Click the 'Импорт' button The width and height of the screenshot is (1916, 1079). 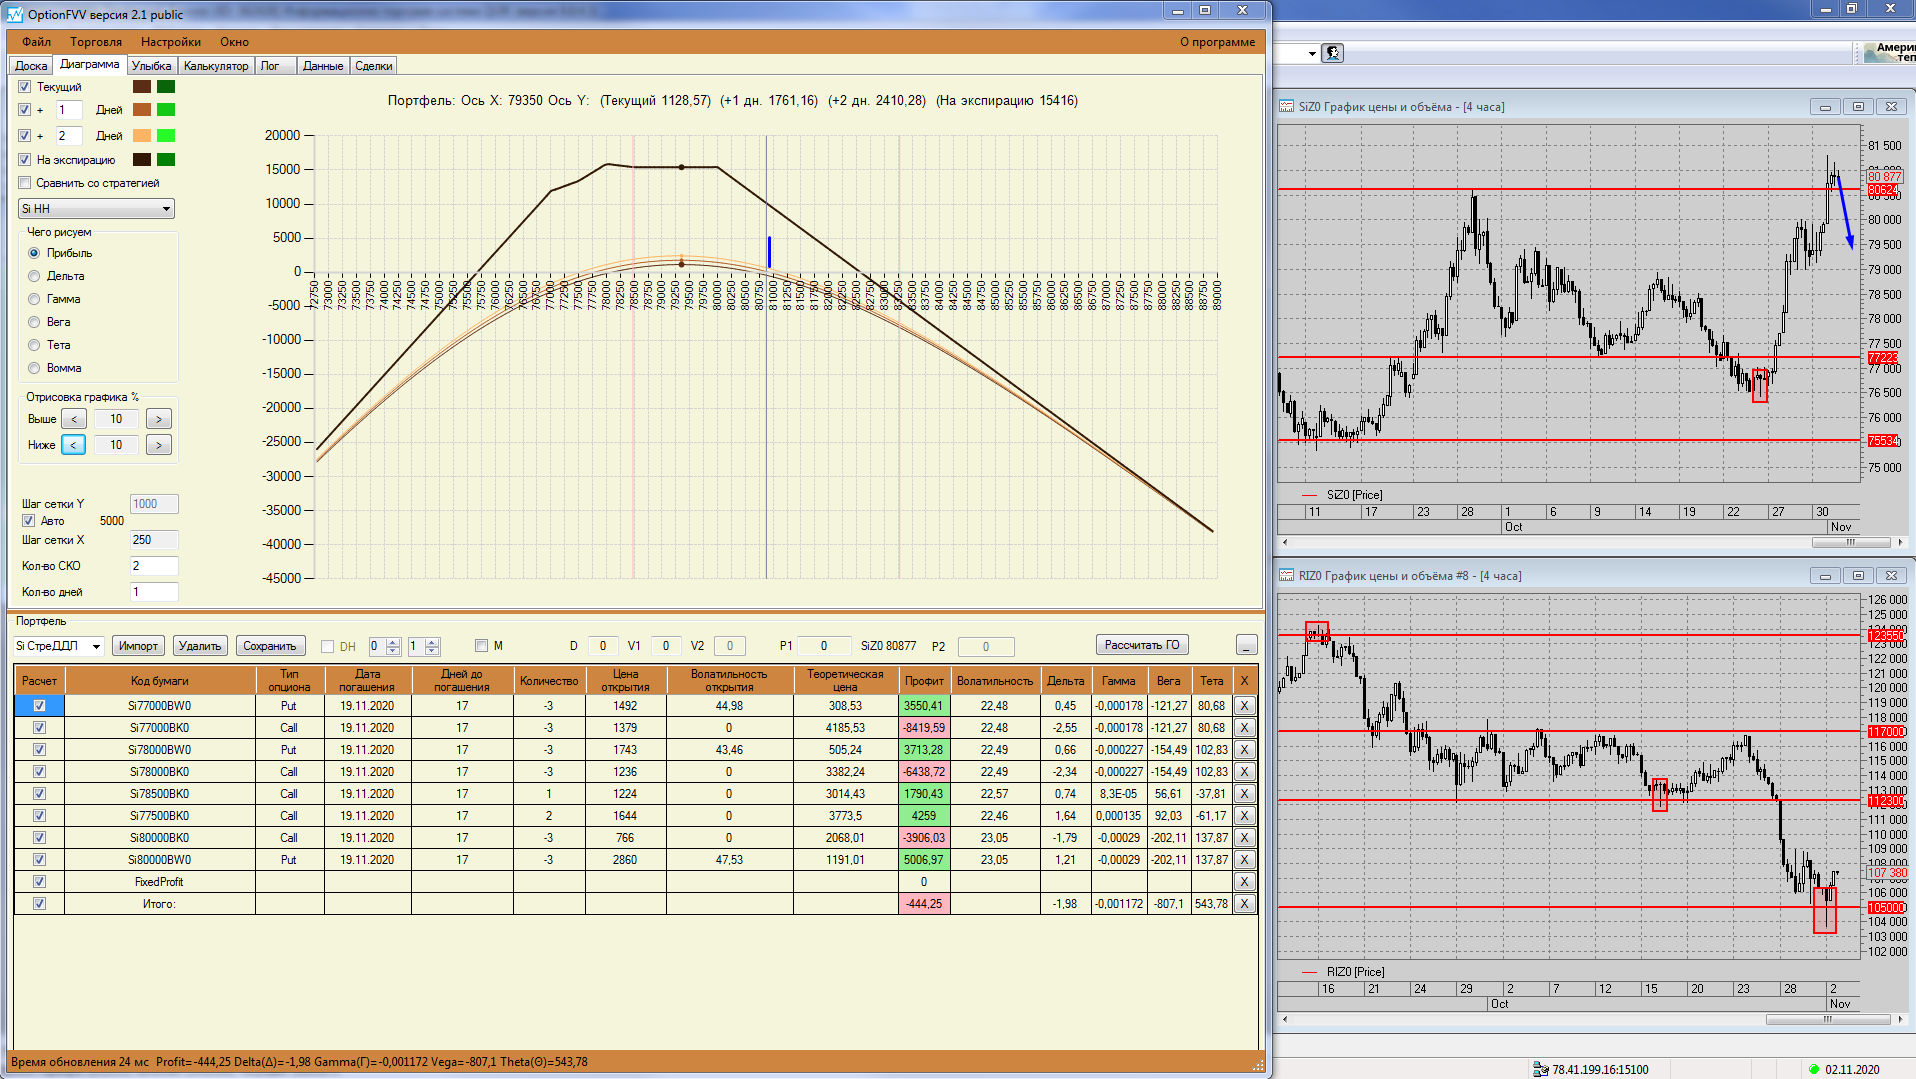(x=138, y=646)
